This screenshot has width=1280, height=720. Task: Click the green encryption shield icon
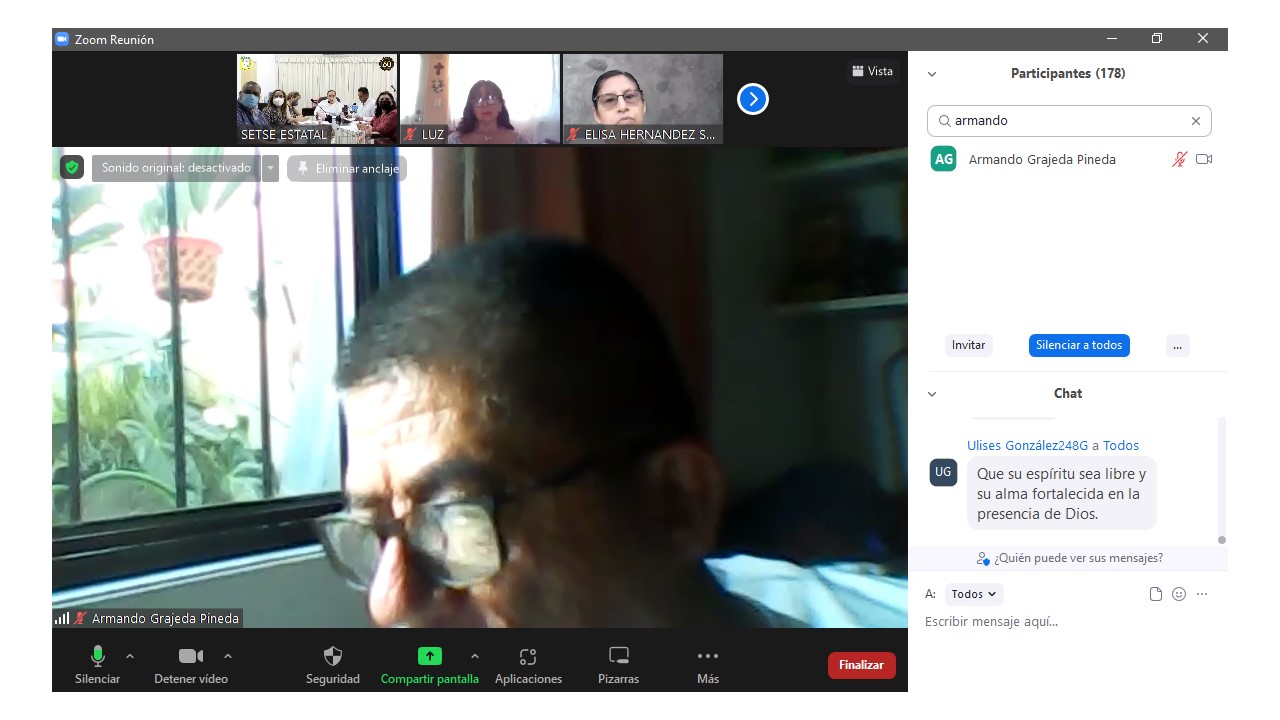point(71,167)
